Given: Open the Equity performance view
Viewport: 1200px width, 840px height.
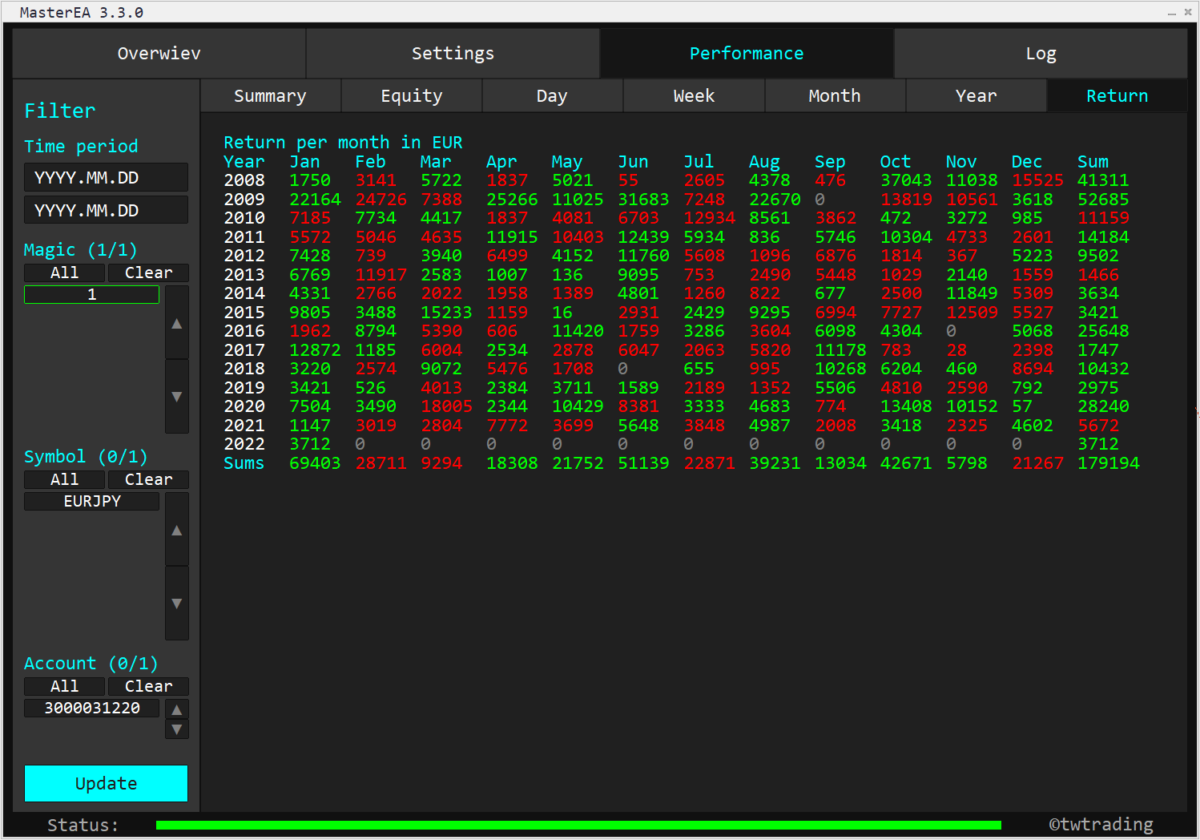Looking at the screenshot, I should pos(410,95).
